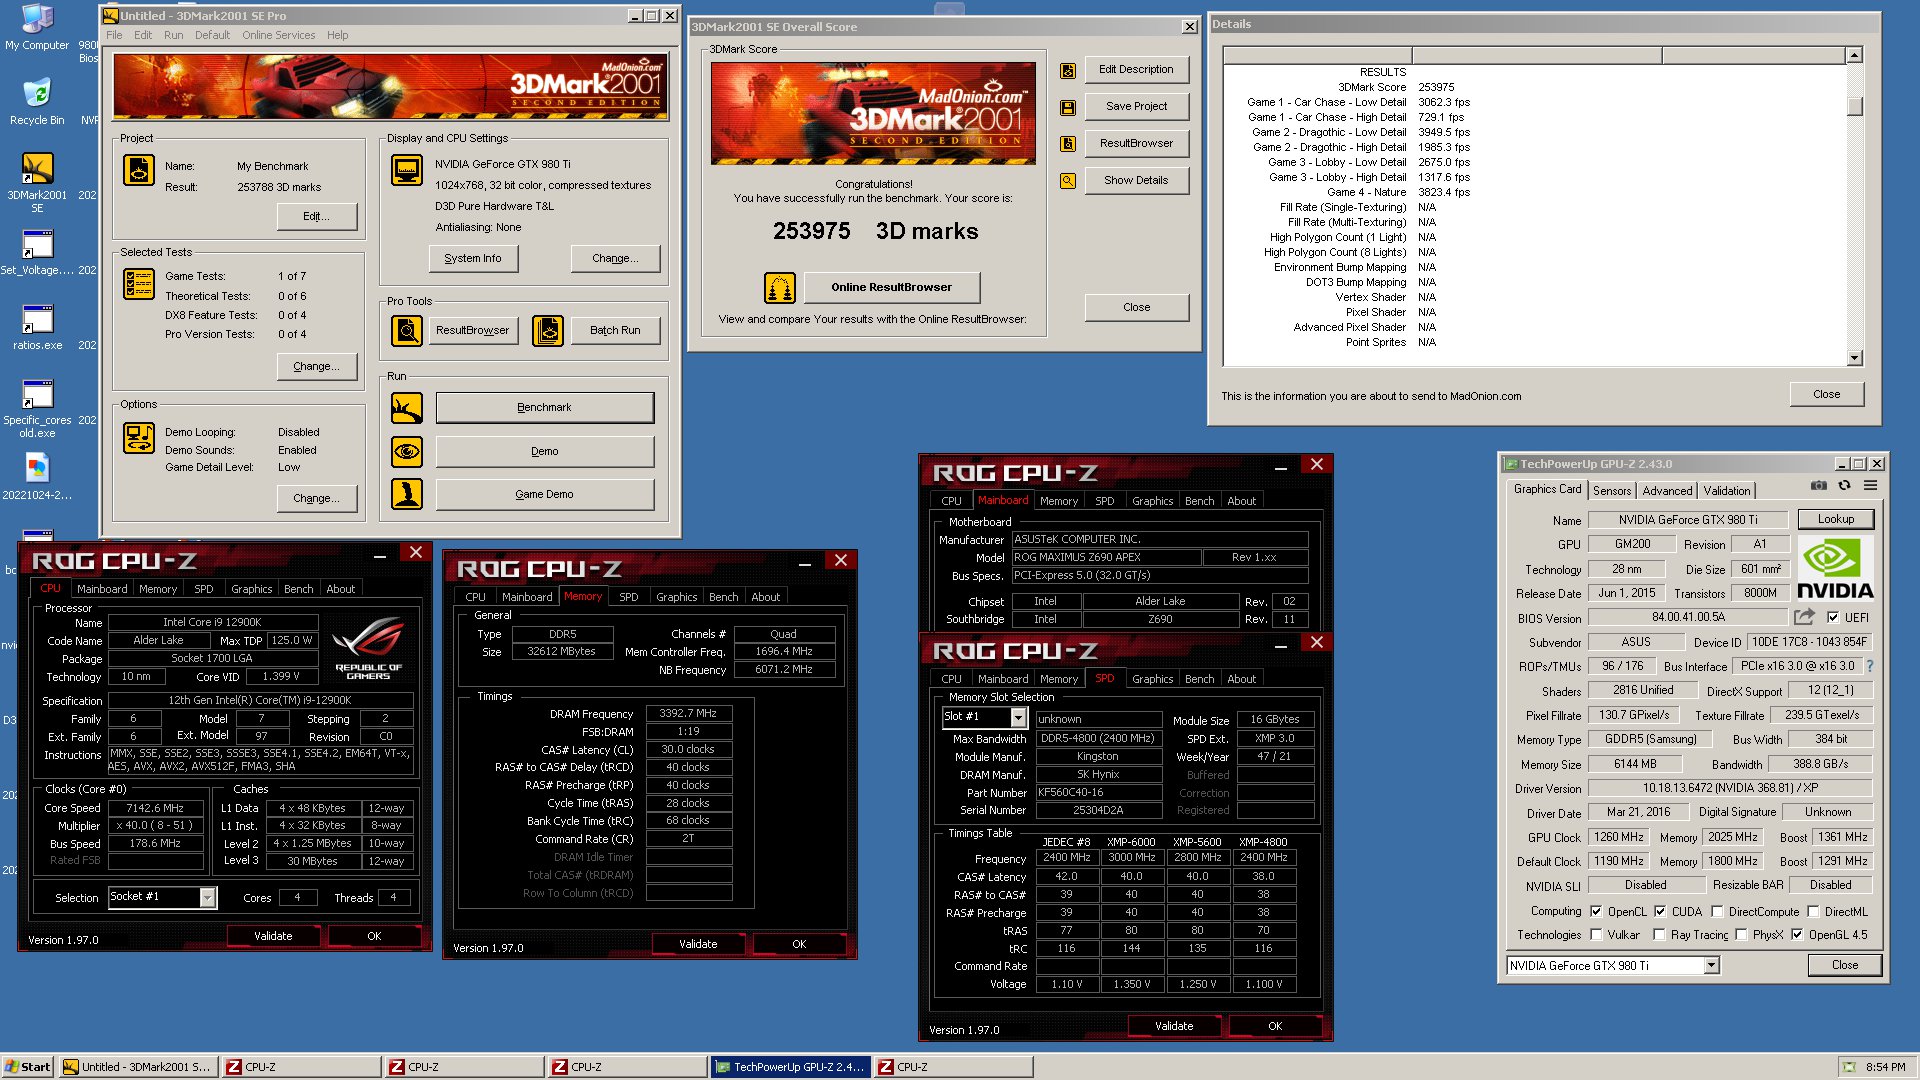Switch to the Advanced tab in GPU-Z
Image resolution: width=1920 pixels, height=1080 pixels.
pyautogui.click(x=1667, y=491)
